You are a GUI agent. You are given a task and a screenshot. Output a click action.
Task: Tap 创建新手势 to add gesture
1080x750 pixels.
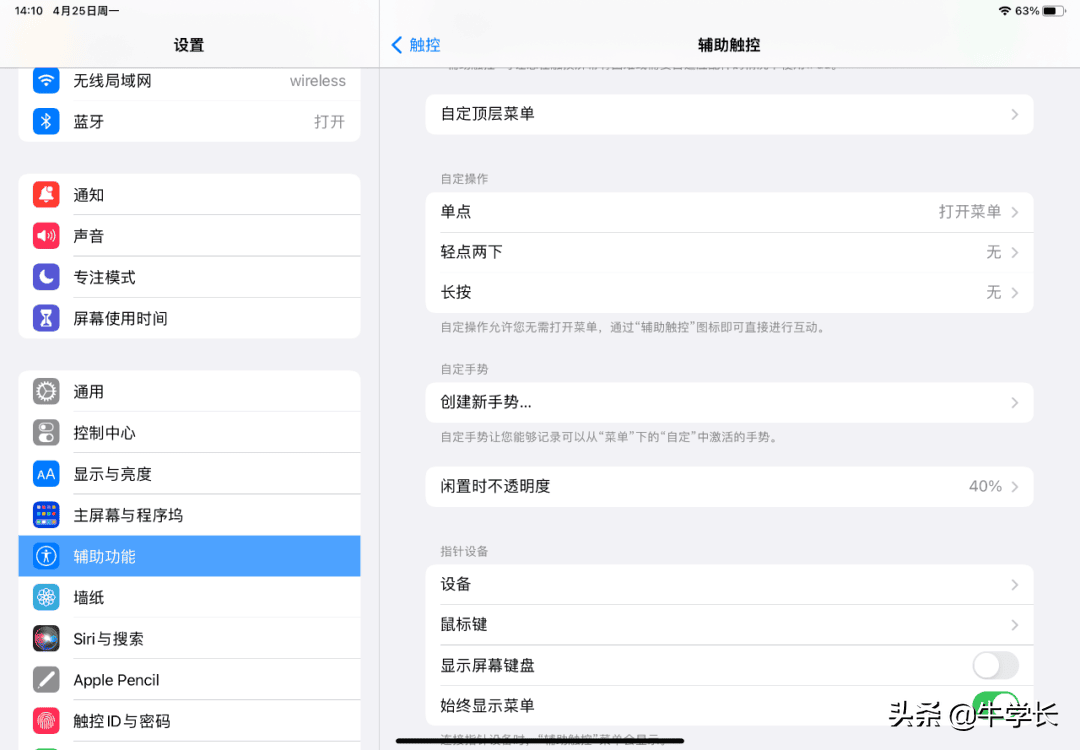(x=729, y=402)
